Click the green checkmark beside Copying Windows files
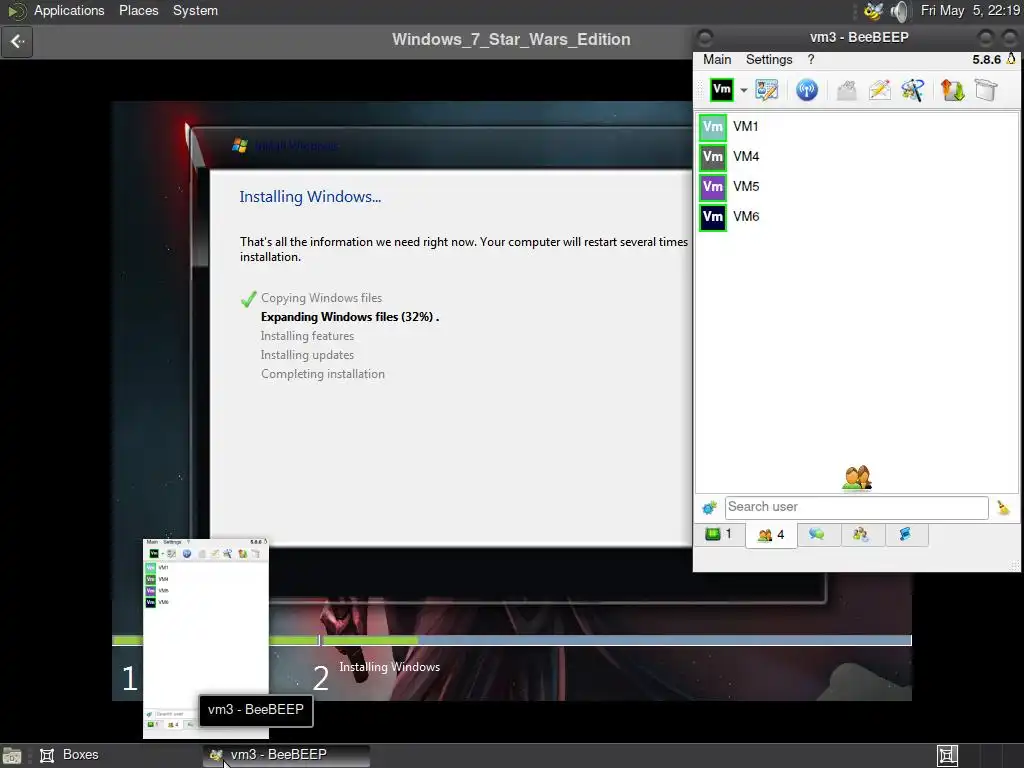This screenshot has width=1024, height=768. point(248,298)
